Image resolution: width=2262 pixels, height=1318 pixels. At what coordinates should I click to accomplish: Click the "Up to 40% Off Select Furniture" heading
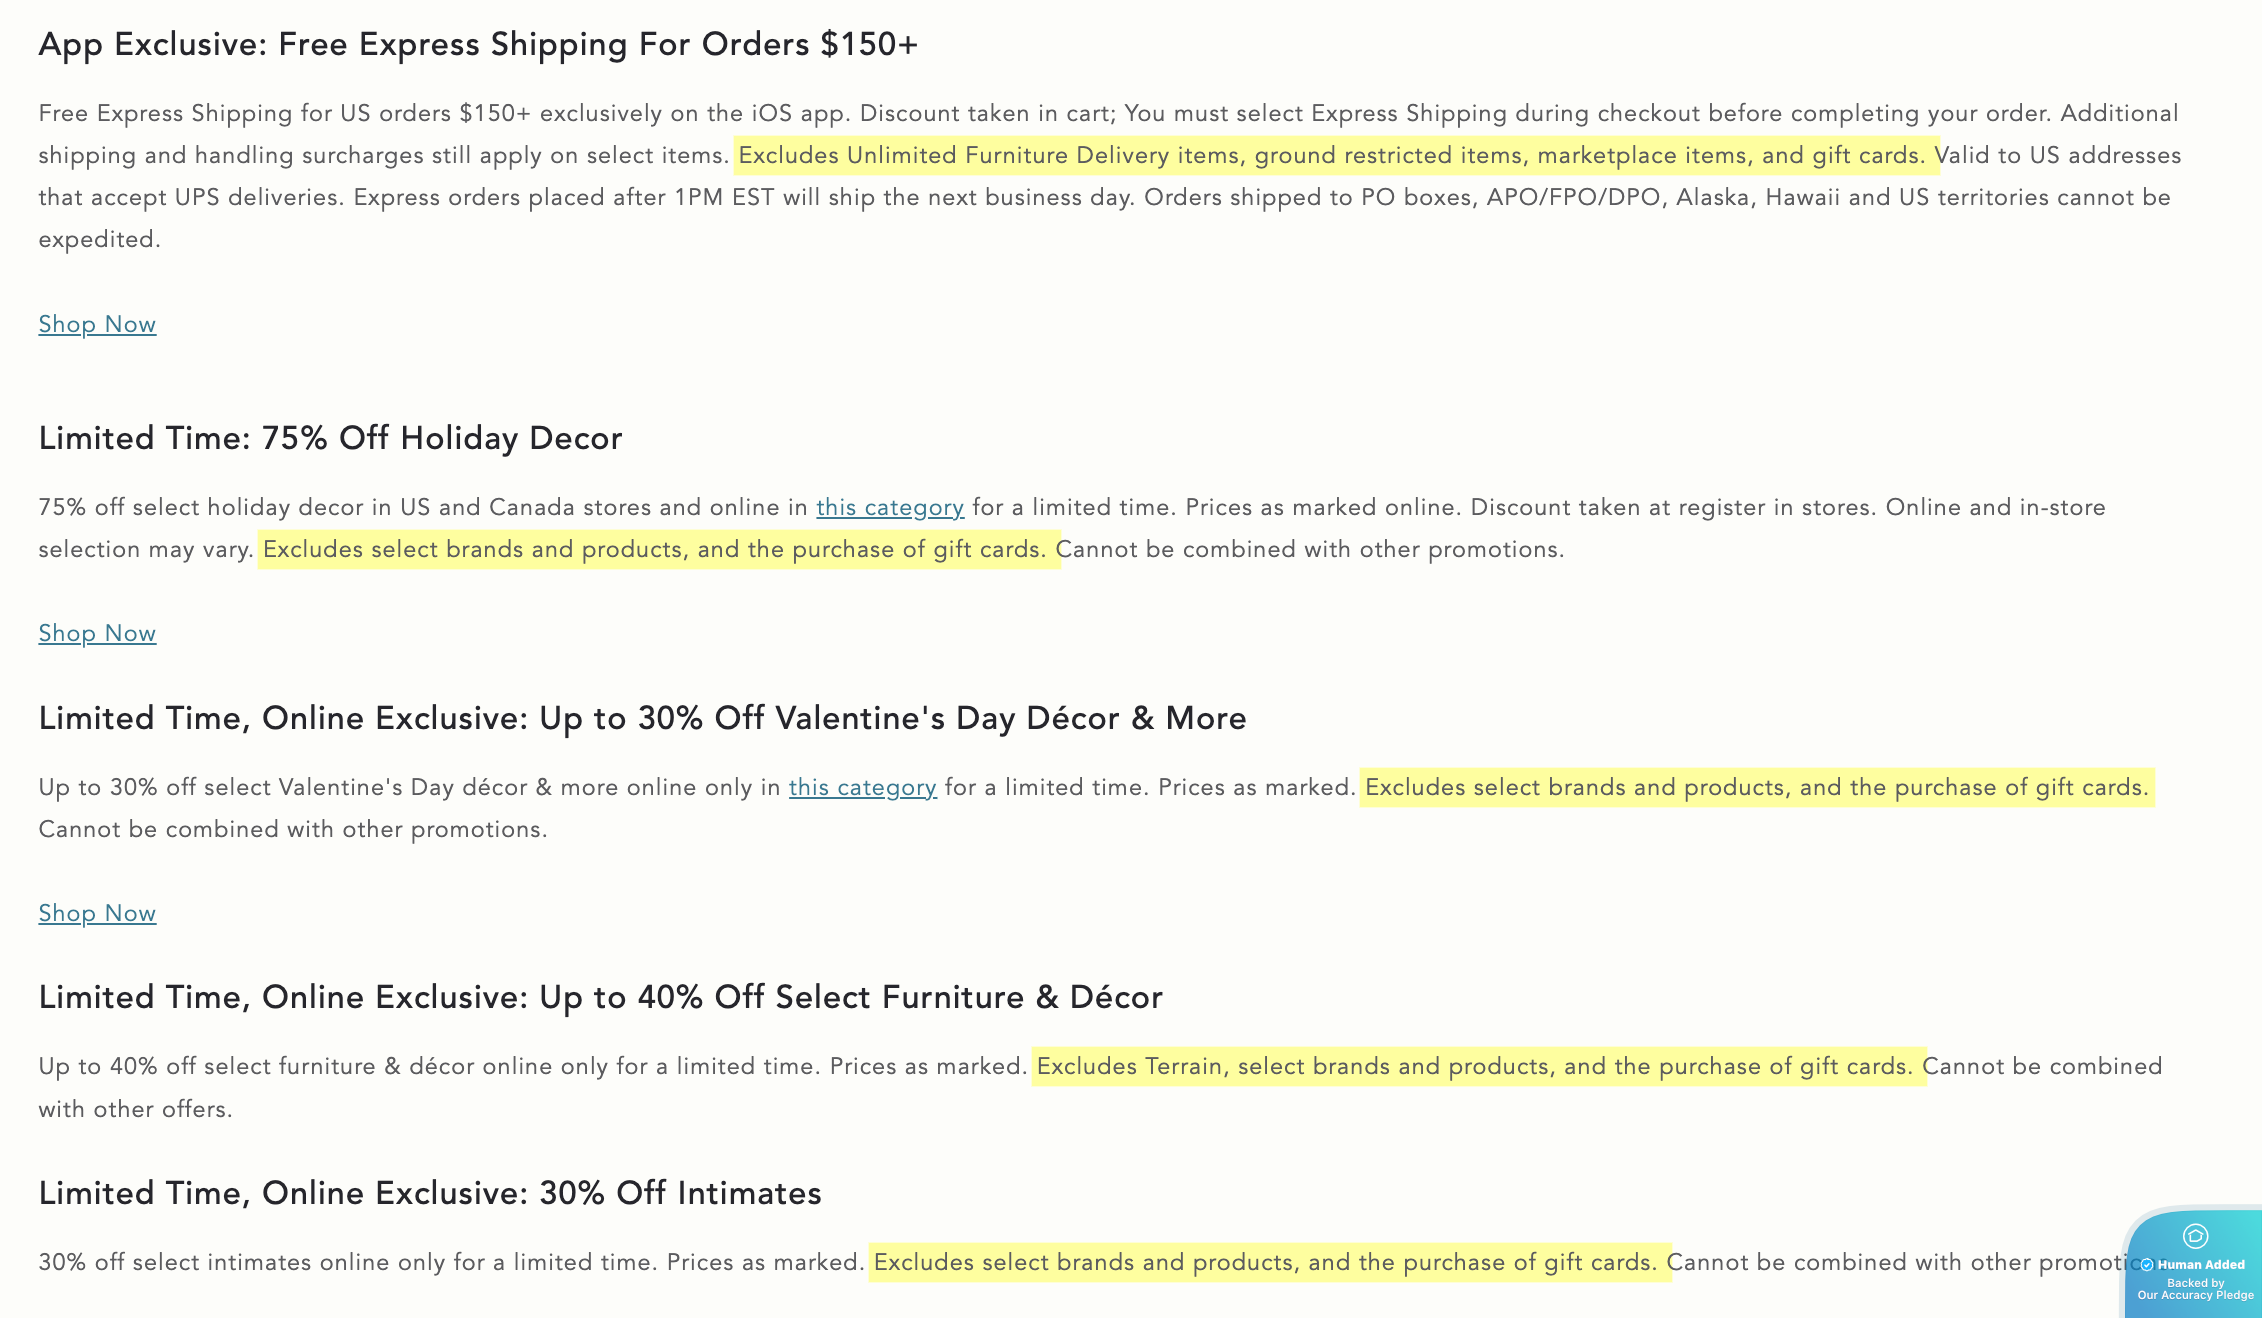[x=600, y=997]
